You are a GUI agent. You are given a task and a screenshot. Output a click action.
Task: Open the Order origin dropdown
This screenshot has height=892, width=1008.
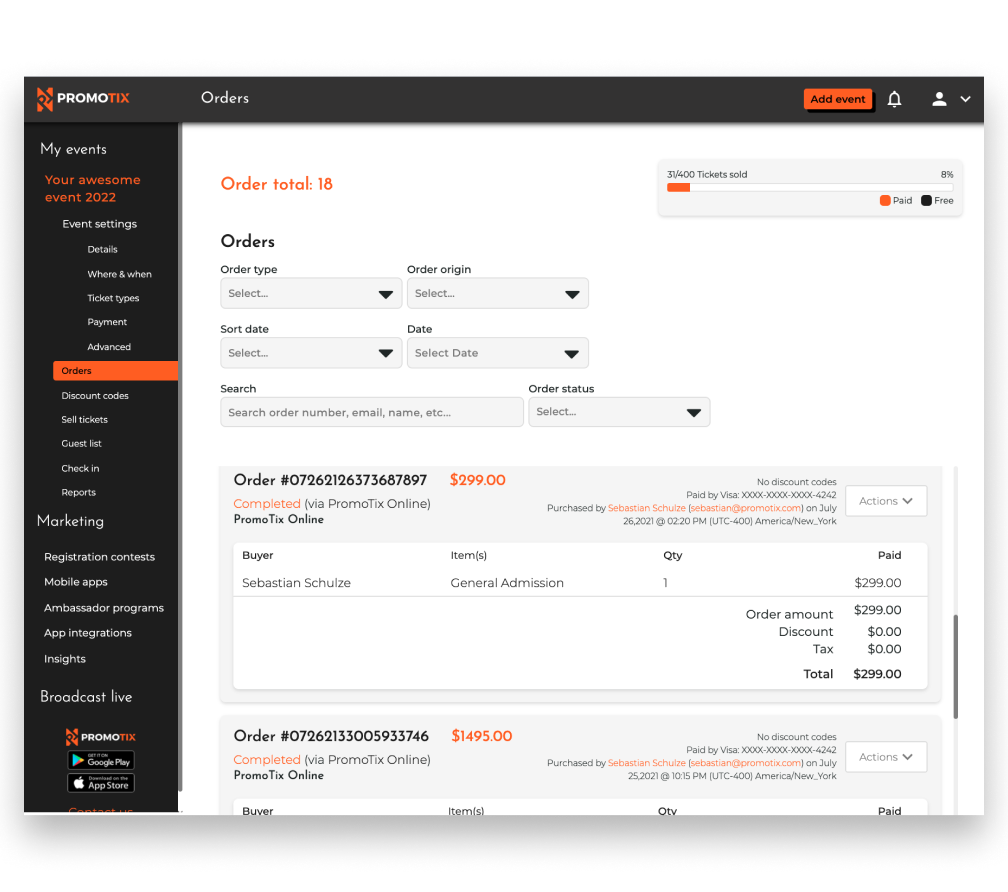pyautogui.click(x=497, y=293)
